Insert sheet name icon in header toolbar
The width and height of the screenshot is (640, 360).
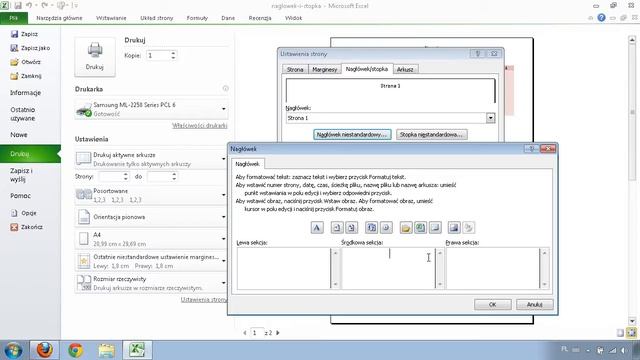tap(435, 227)
